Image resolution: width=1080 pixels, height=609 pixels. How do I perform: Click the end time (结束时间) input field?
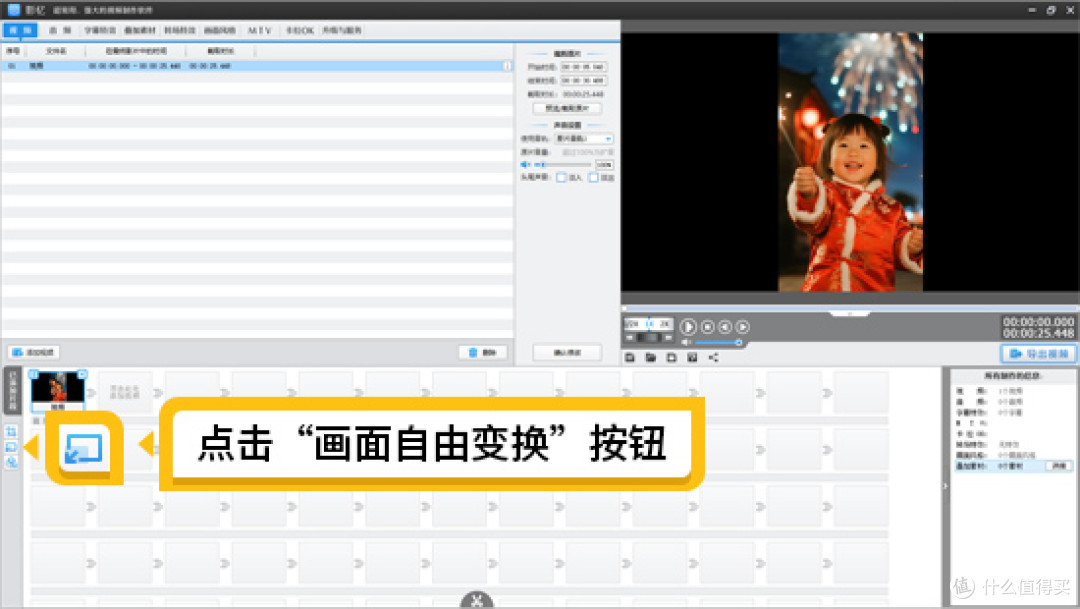(x=583, y=81)
